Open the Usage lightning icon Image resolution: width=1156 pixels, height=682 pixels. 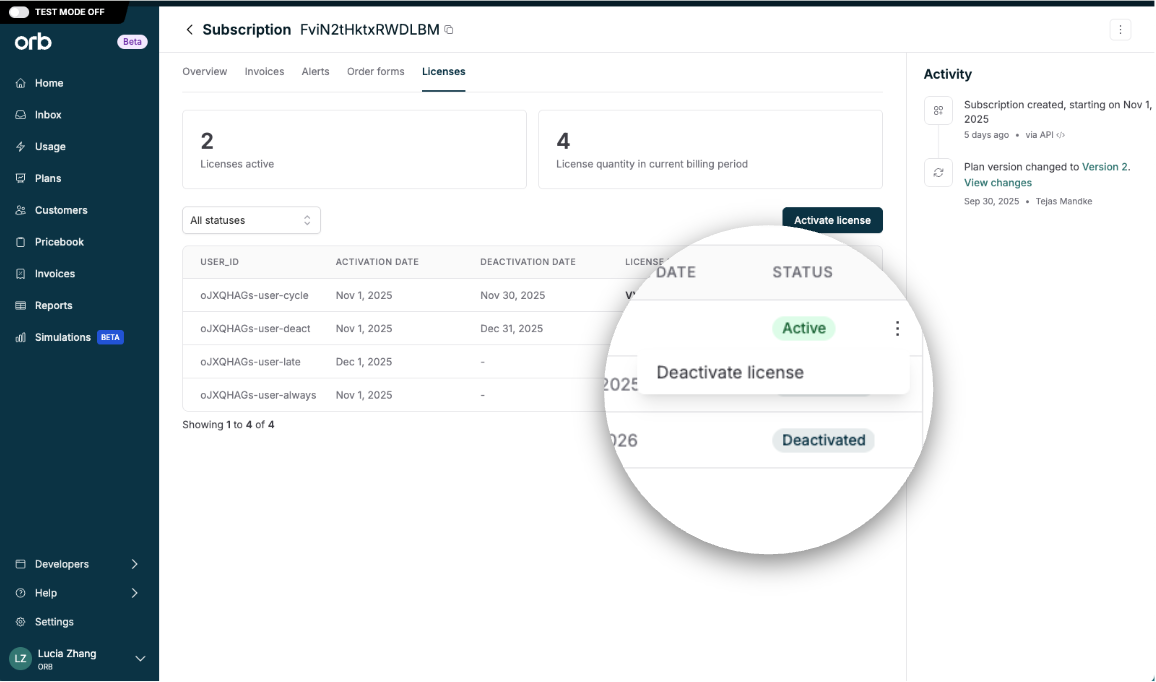click(21, 147)
